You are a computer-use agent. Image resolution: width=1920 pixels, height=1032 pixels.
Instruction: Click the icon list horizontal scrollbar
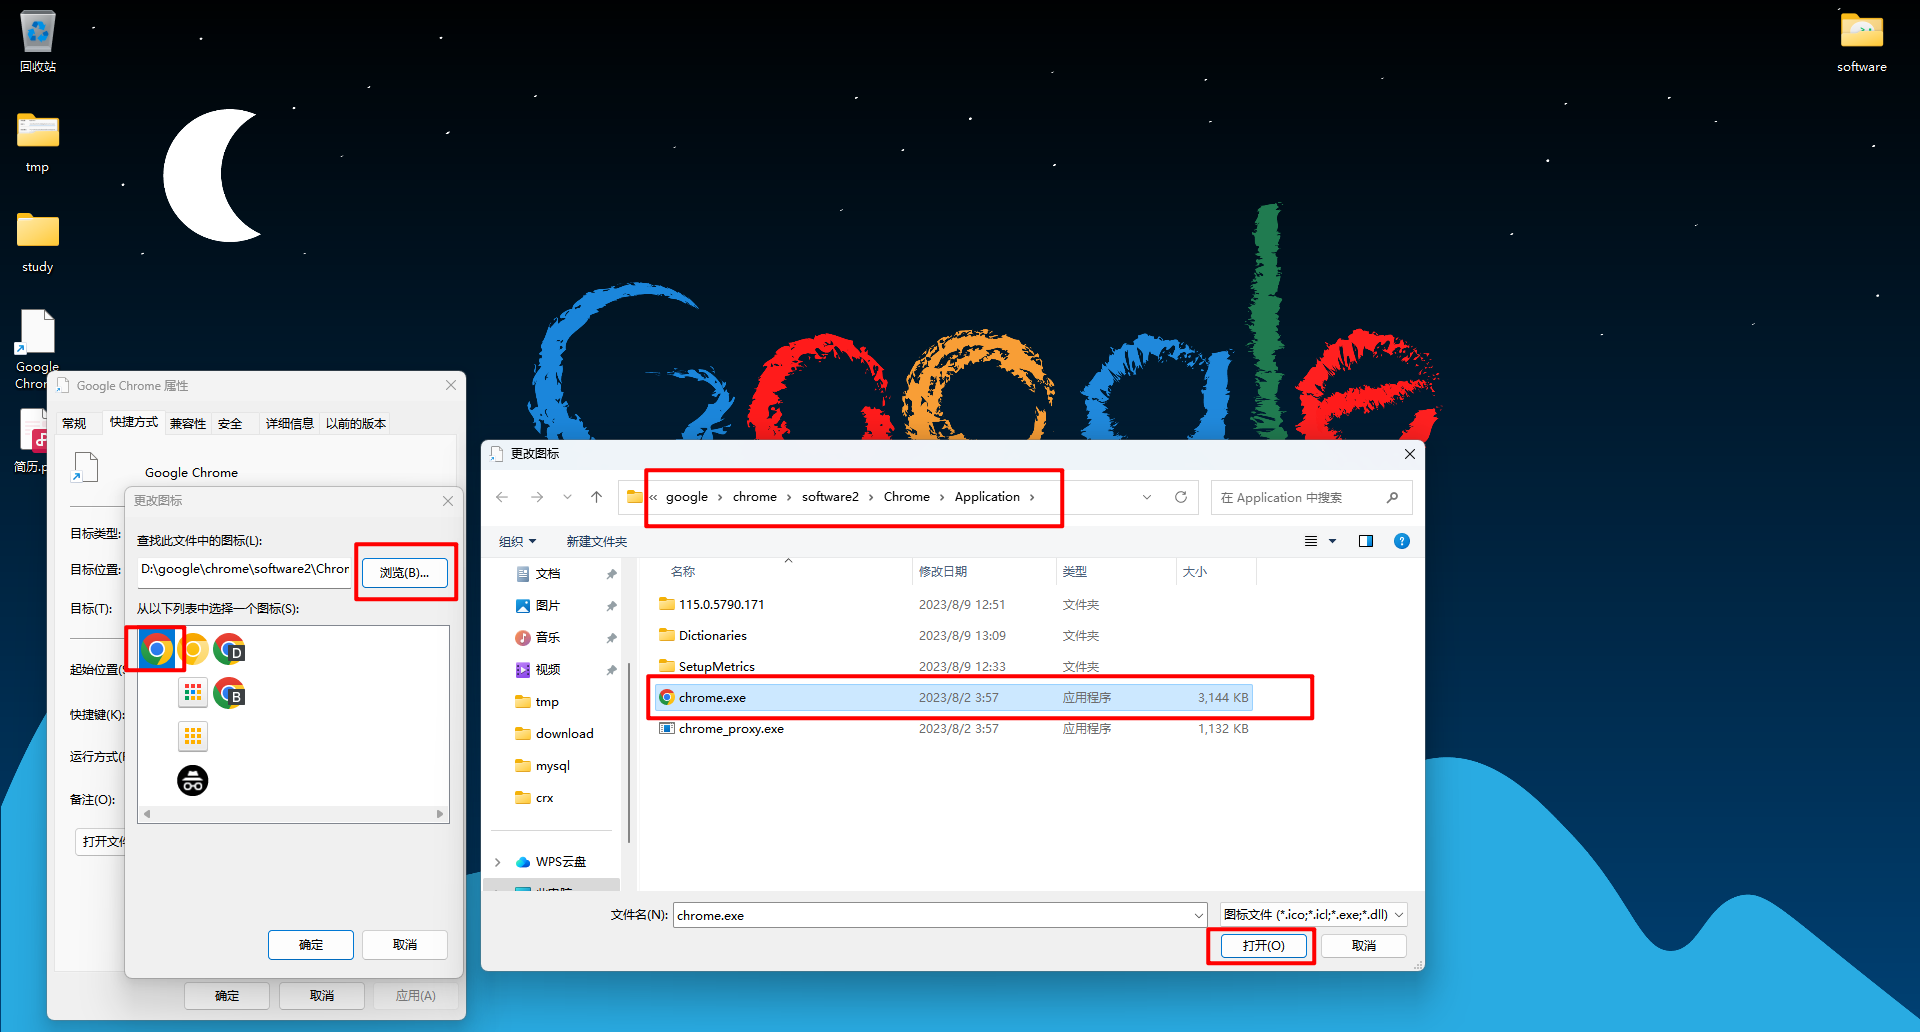point(293,814)
